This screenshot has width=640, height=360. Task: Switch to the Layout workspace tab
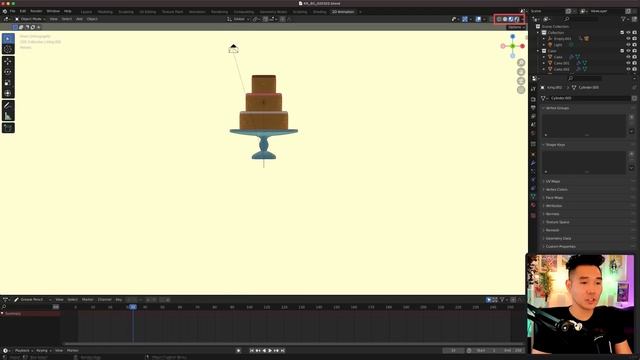pos(86,12)
